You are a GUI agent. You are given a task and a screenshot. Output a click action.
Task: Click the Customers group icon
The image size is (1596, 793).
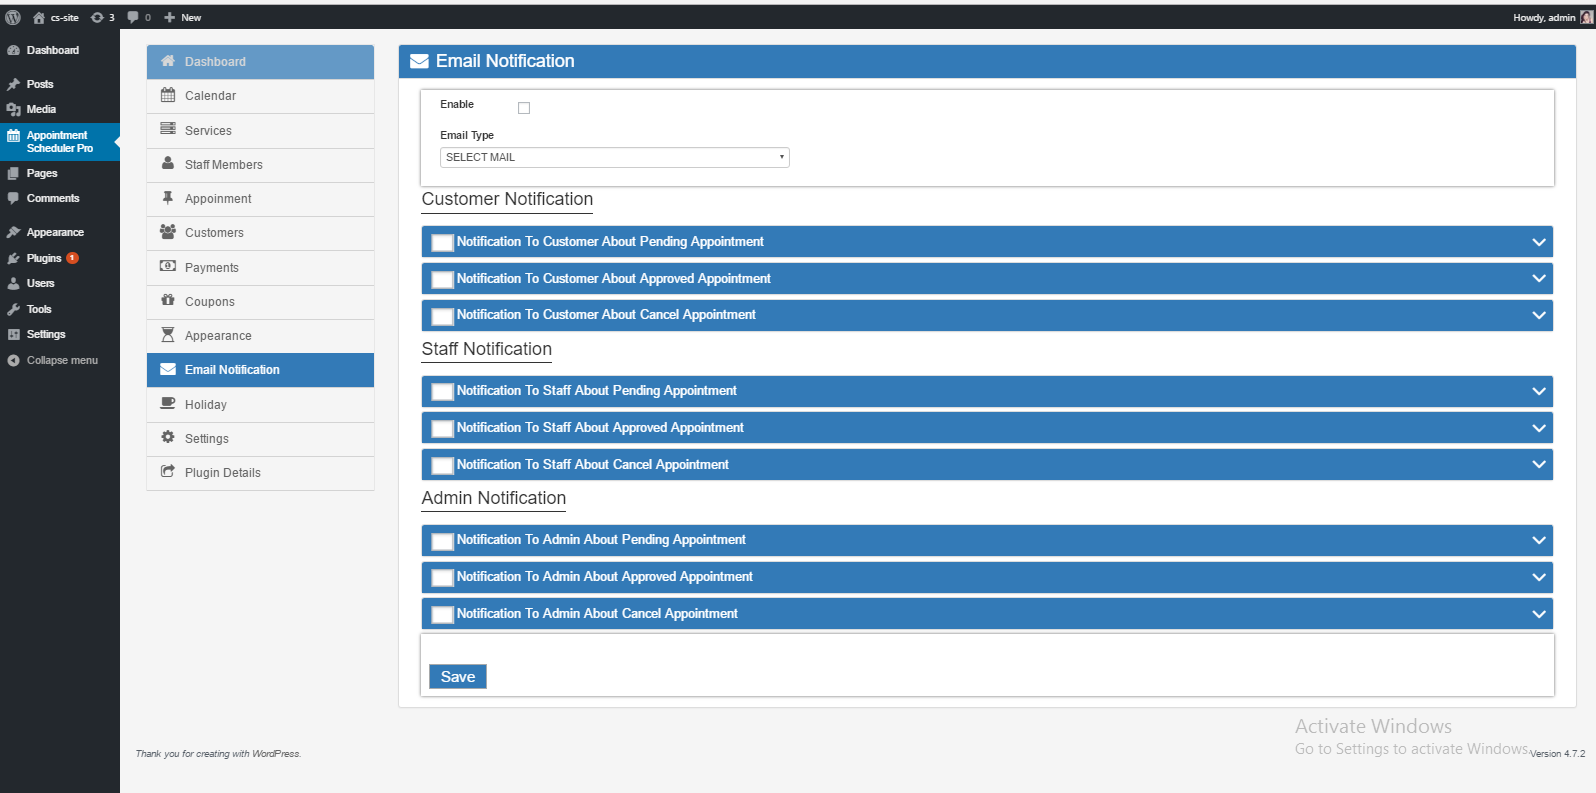[x=168, y=232]
